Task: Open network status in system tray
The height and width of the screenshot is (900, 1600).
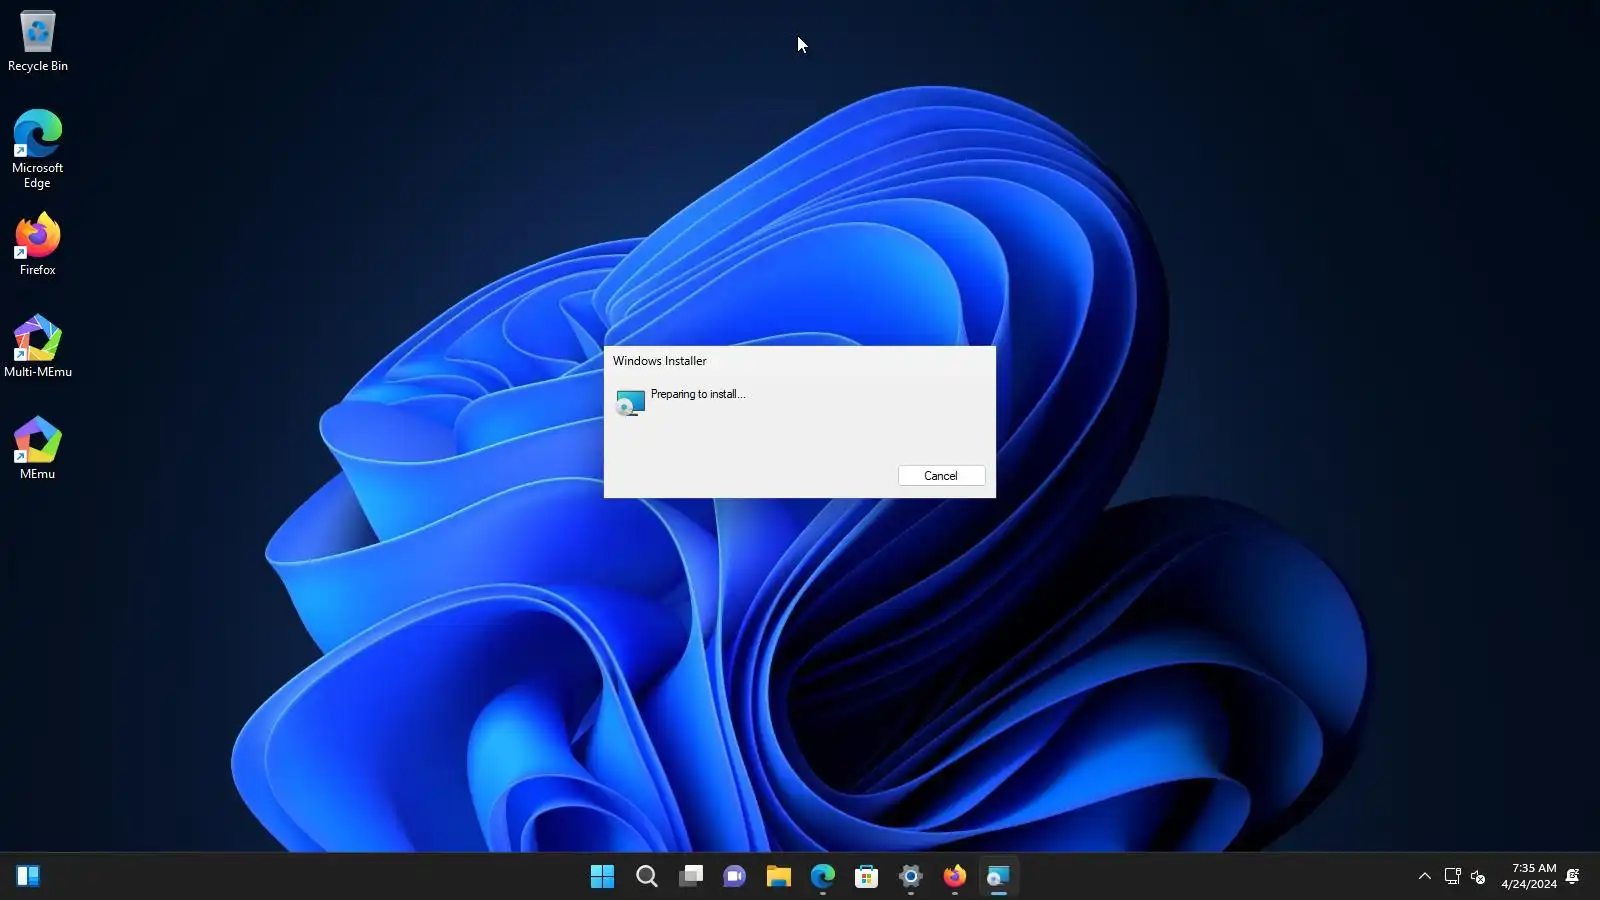Action: pos(1453,877)
